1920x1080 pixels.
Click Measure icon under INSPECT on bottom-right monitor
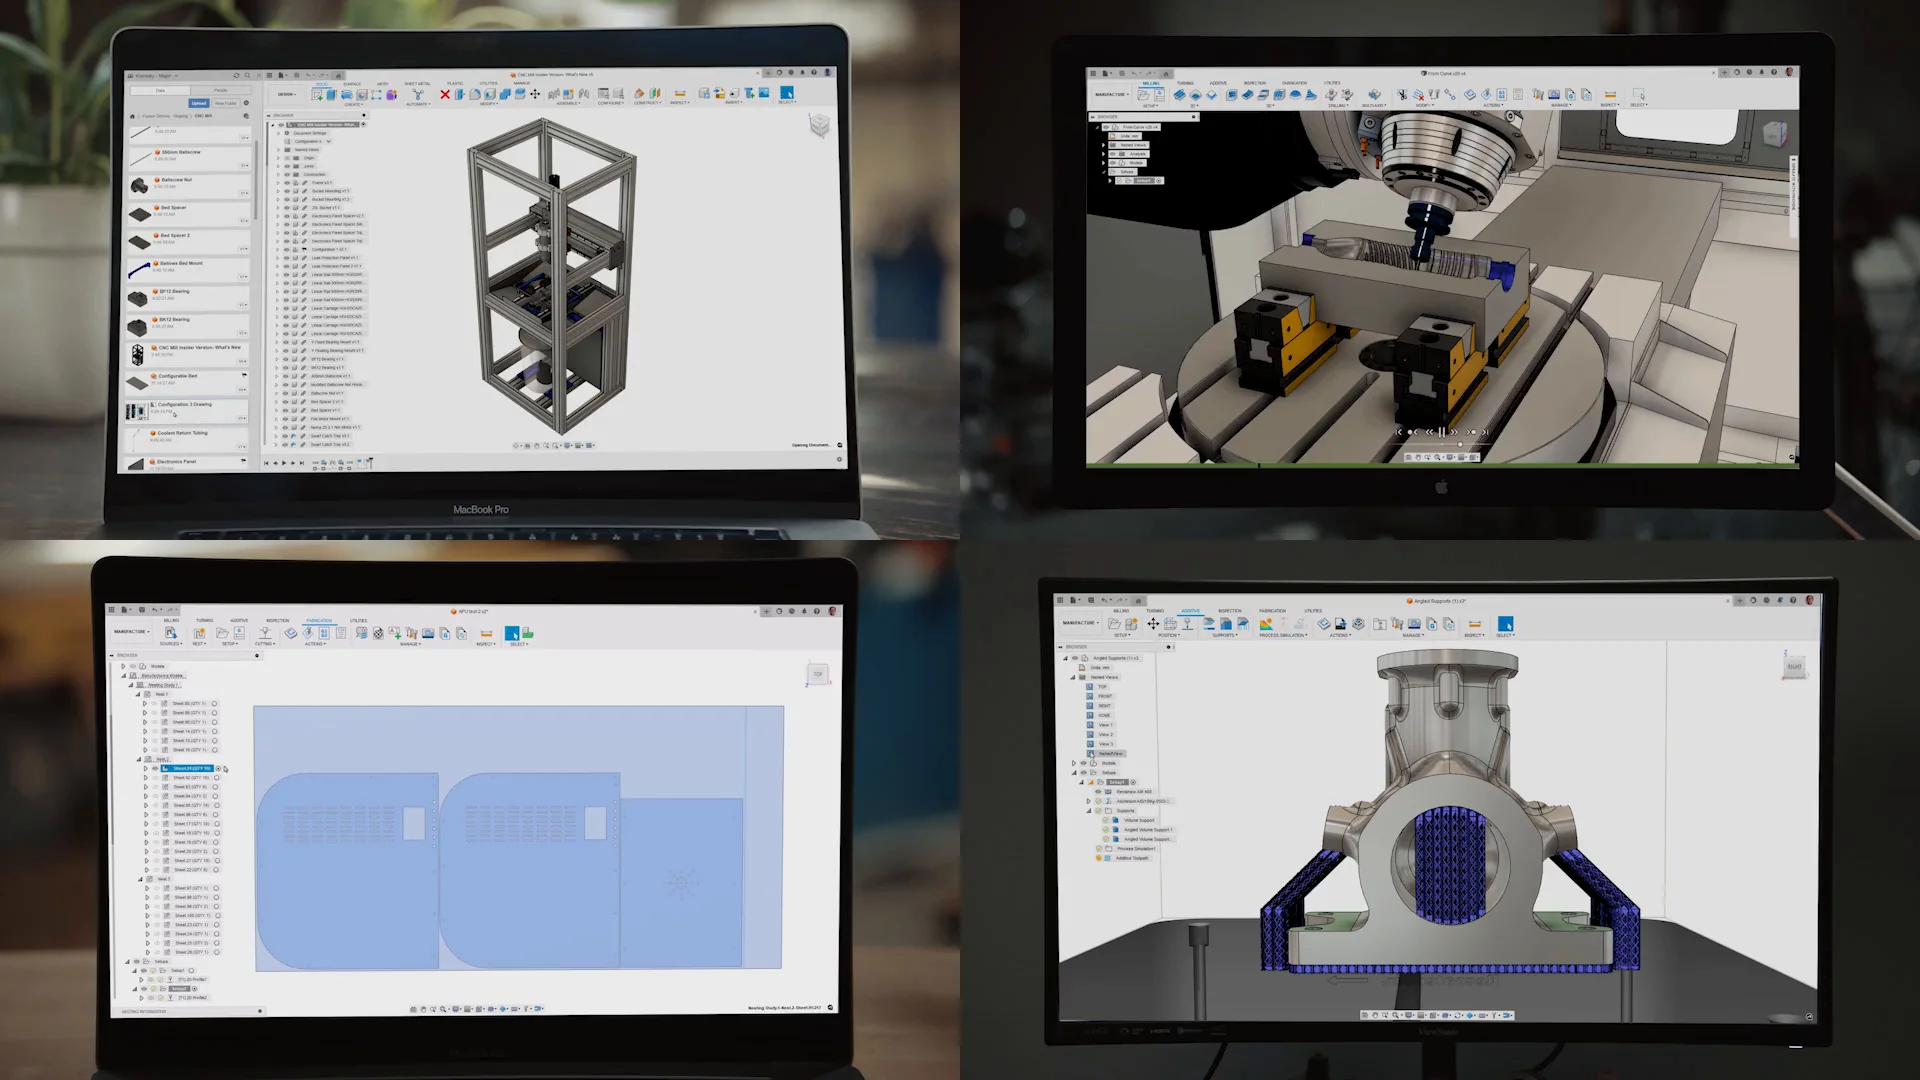1474,623
